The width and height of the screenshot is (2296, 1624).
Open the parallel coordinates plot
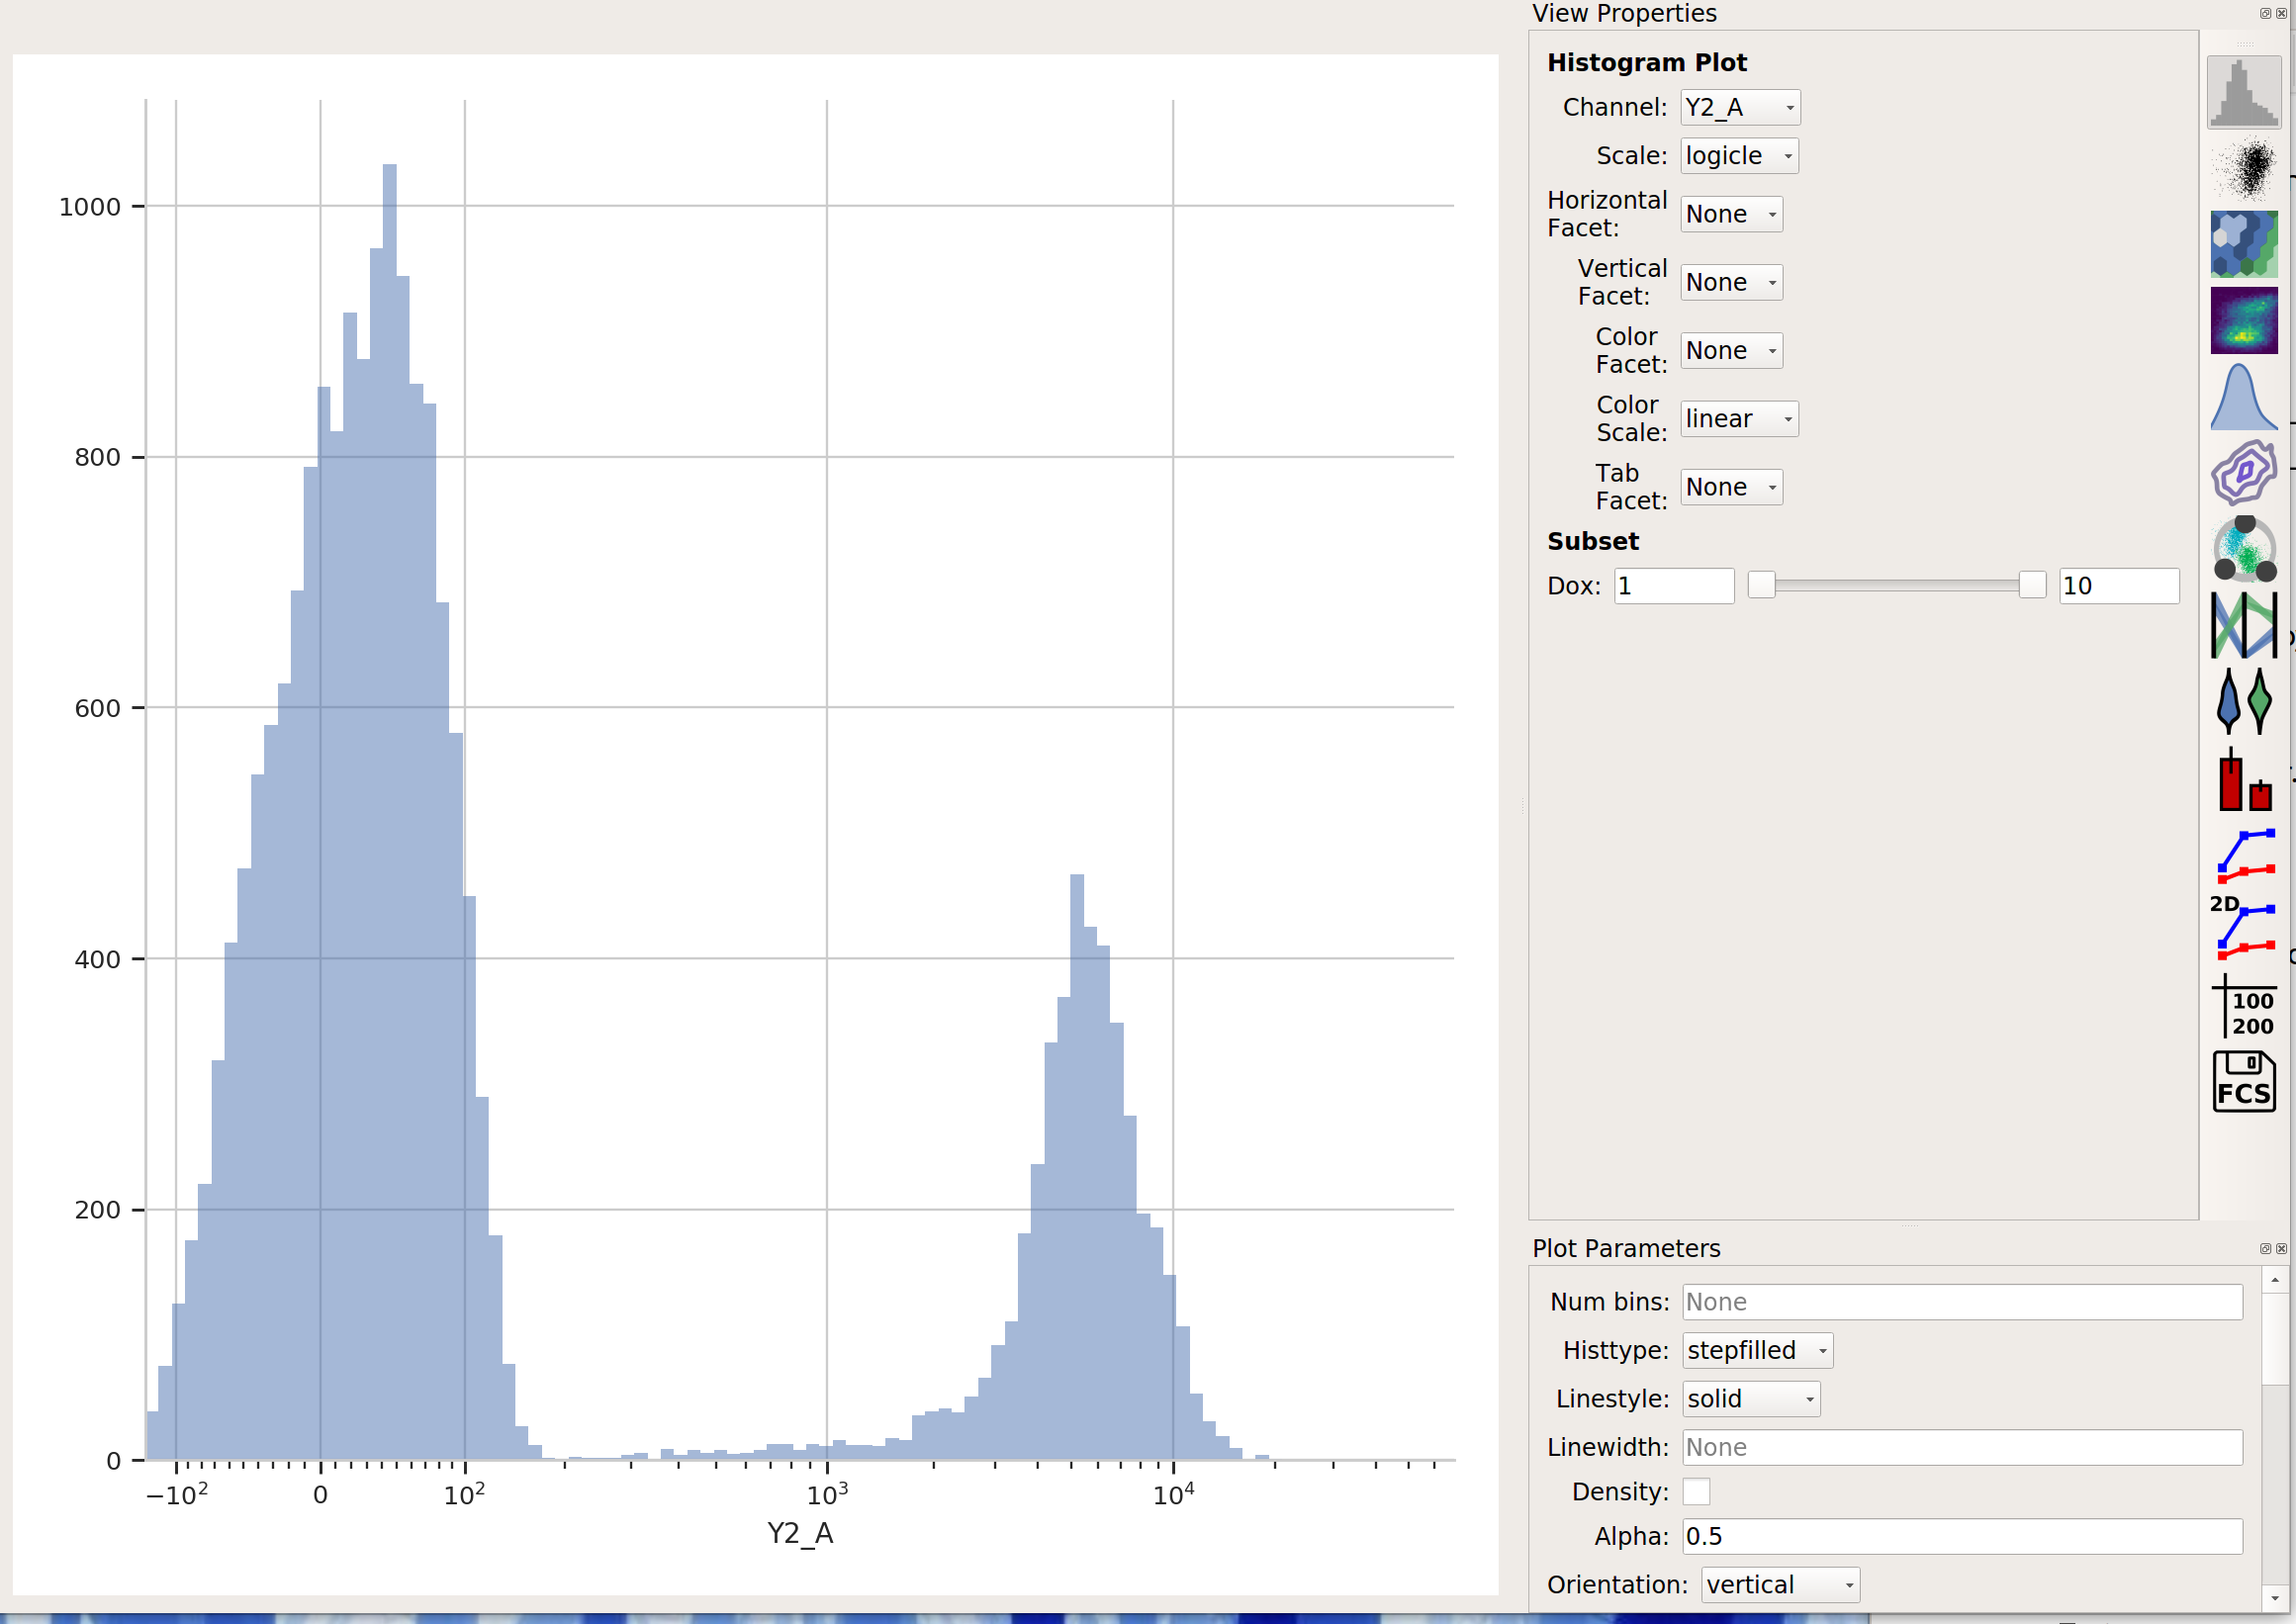click(x=2244, y=625)
